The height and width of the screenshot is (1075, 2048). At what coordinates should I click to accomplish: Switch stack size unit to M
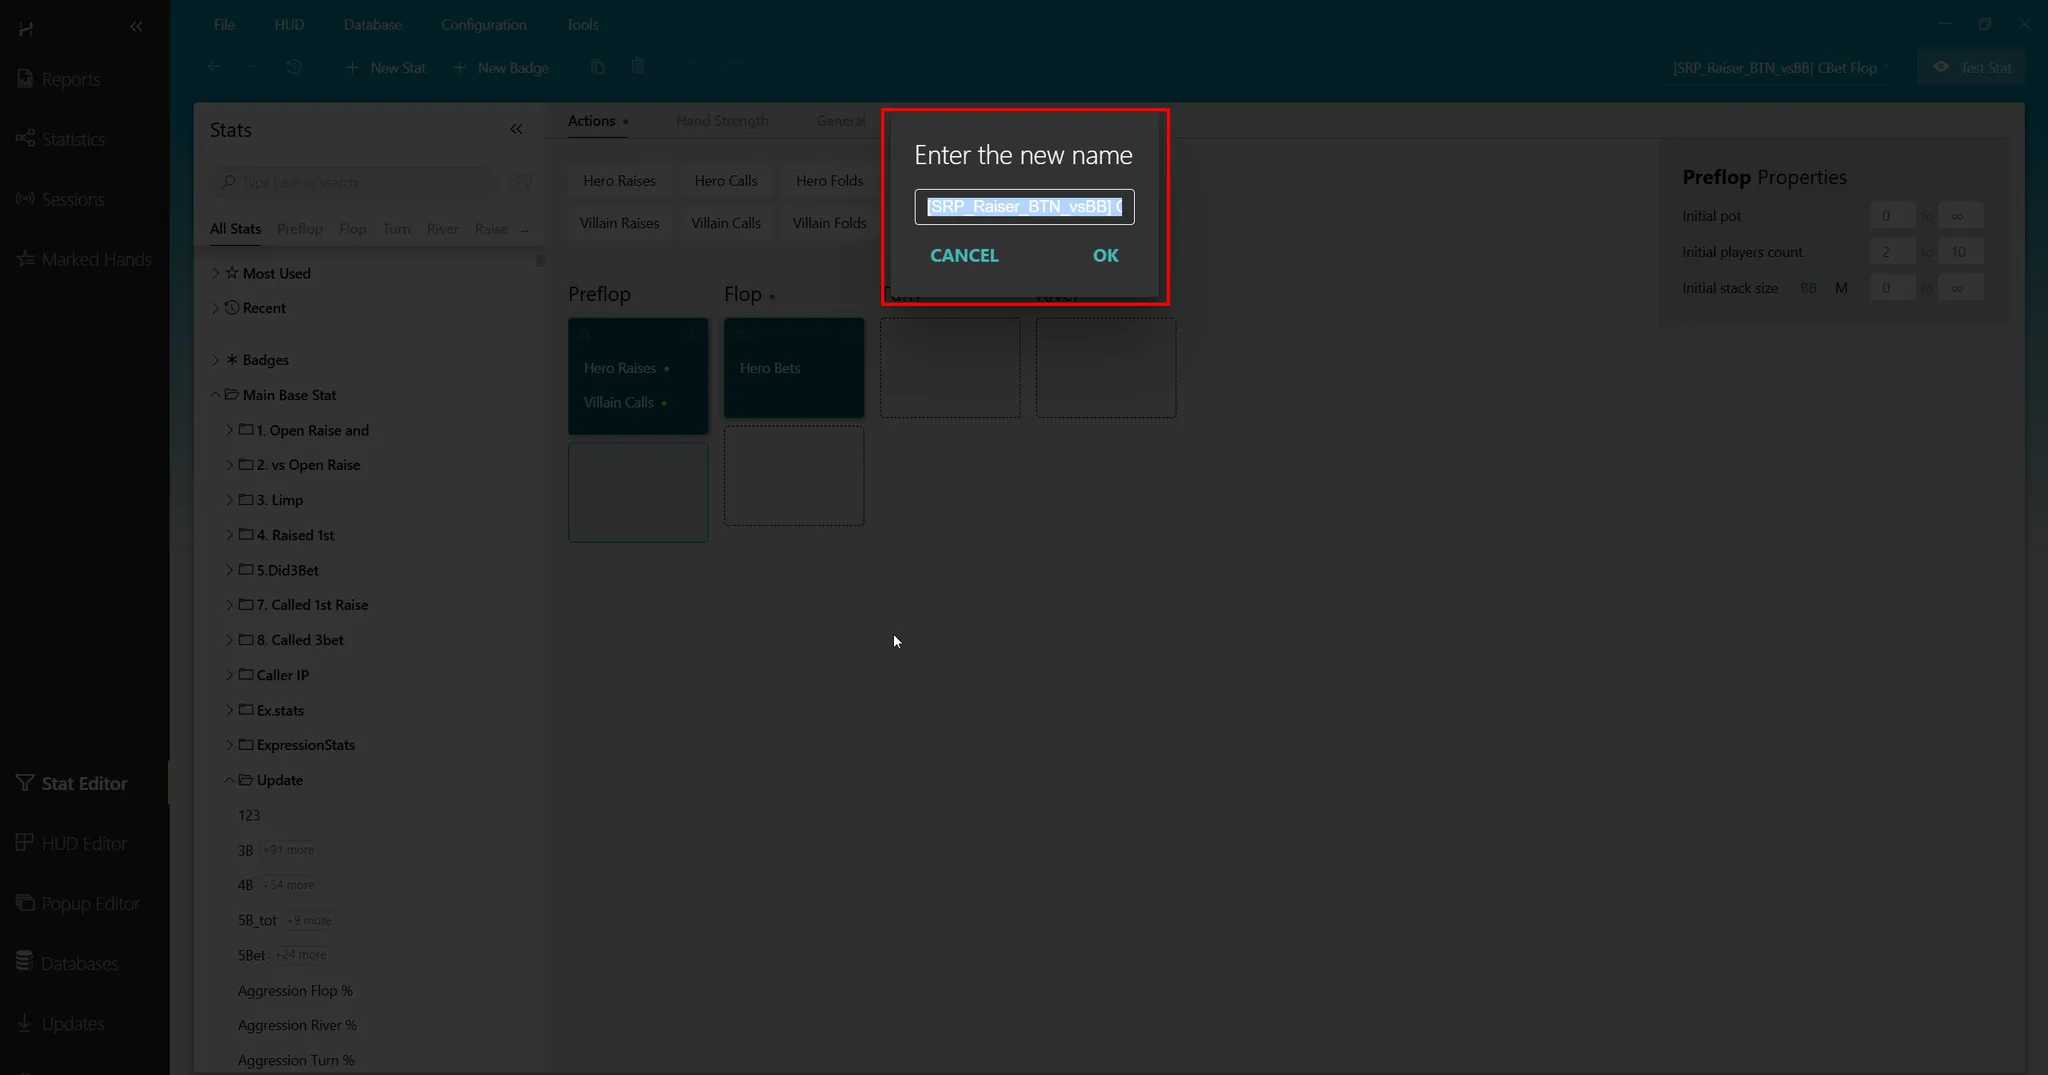[1841, 288]
